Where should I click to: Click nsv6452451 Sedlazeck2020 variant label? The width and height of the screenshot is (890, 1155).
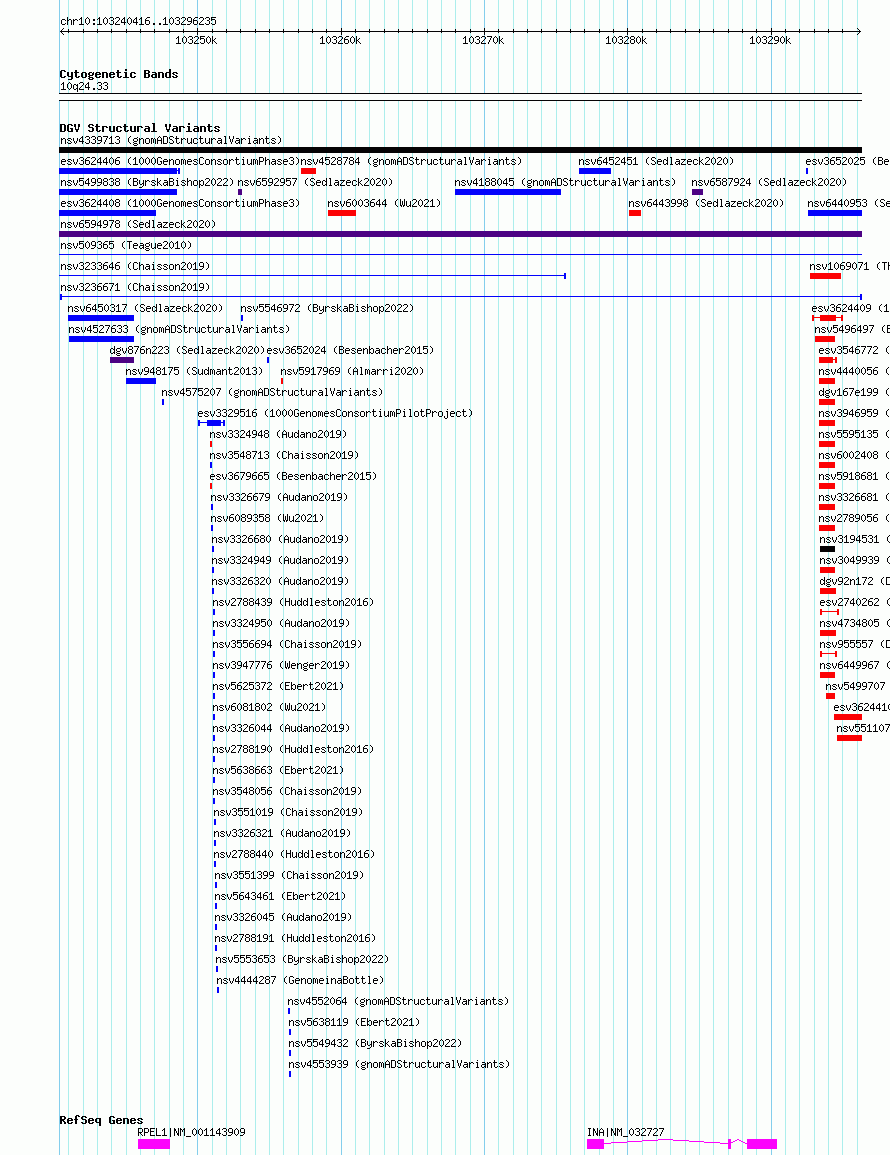click(656, 161)
